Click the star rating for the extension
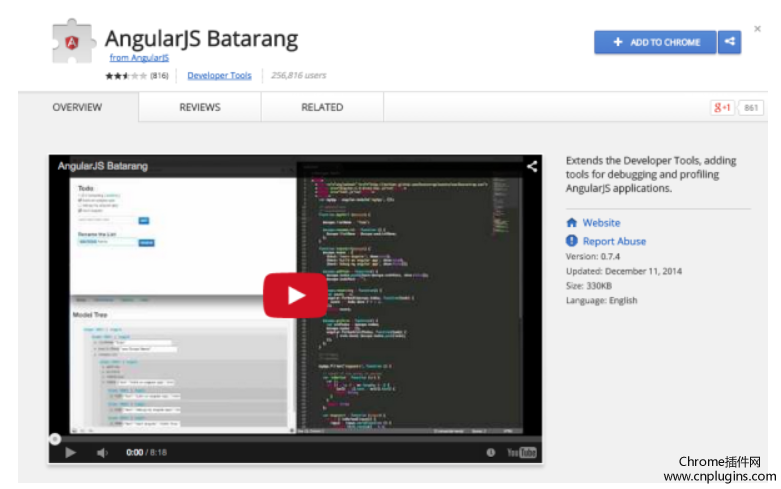This screenshot has width=781, height=489. pyautogui.click(x=126, y=76)
